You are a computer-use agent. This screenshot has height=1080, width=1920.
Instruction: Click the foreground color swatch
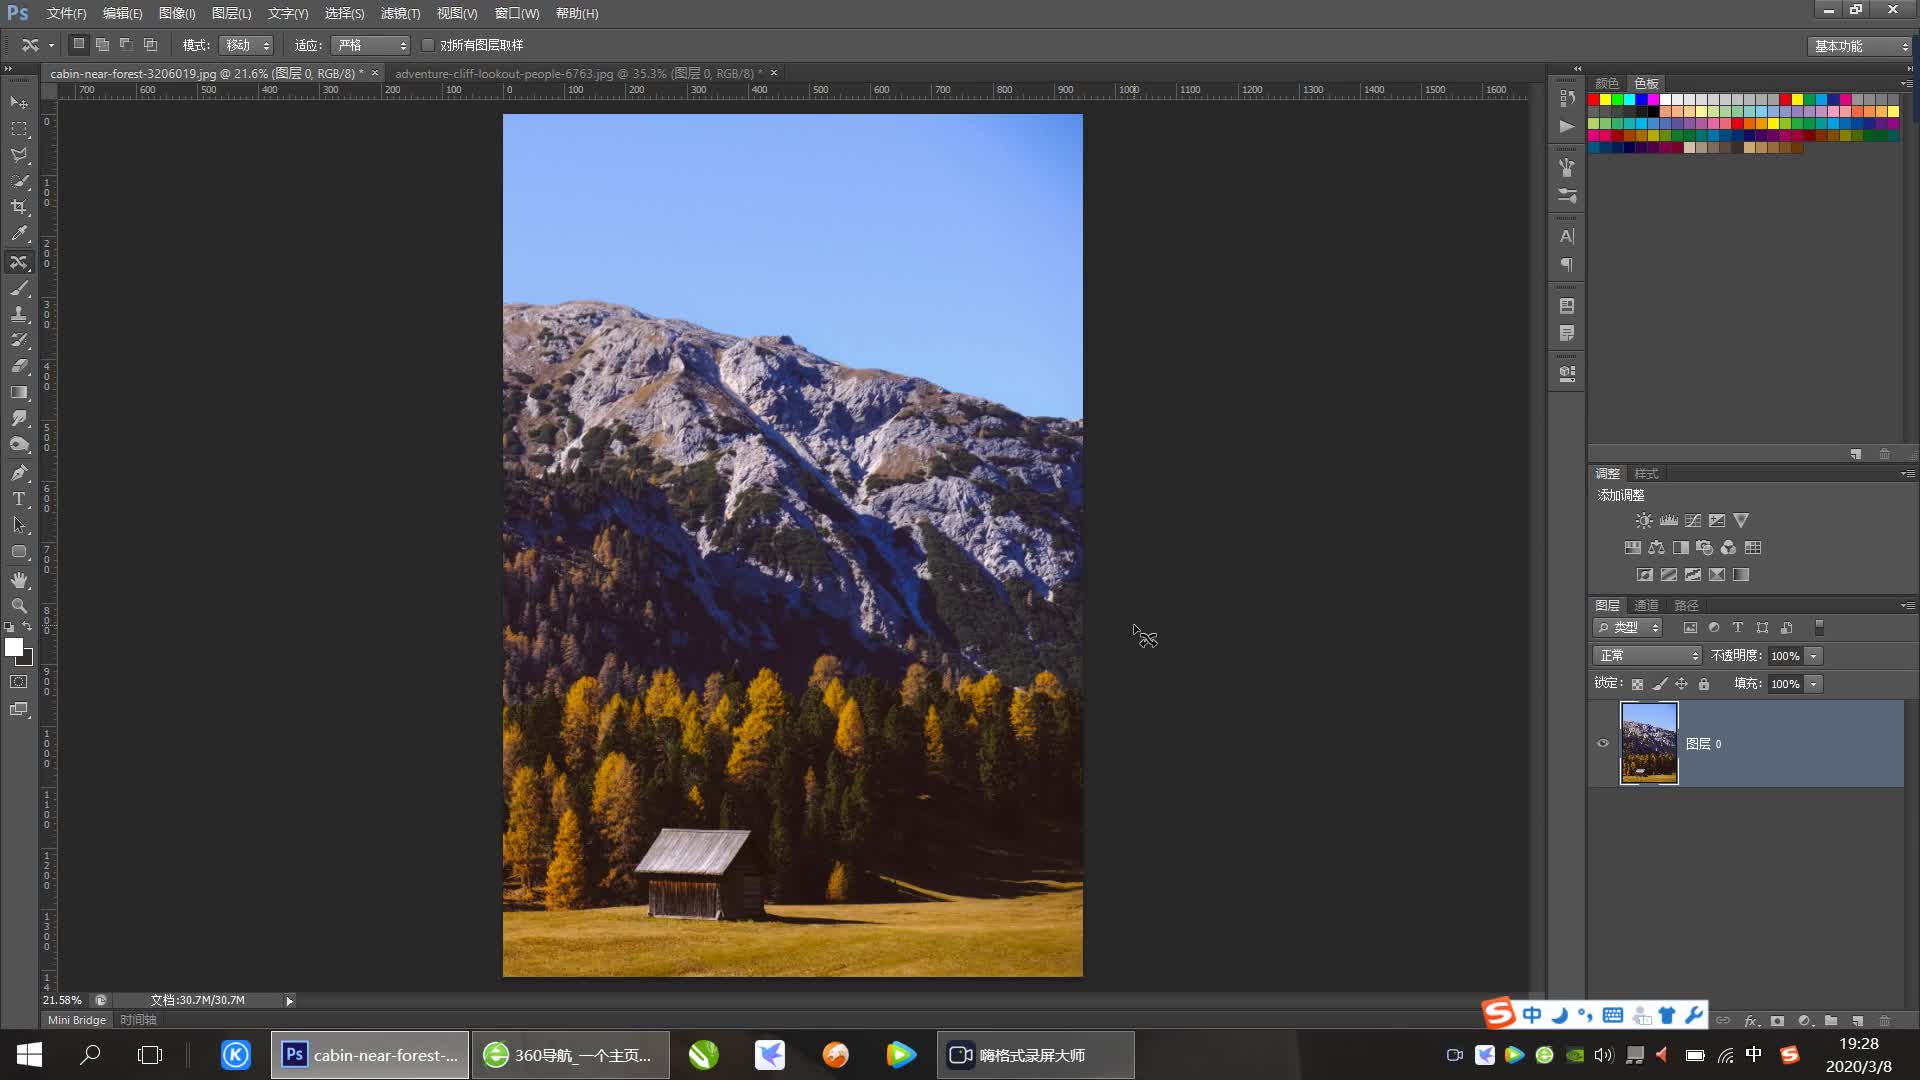click(14, 647)
